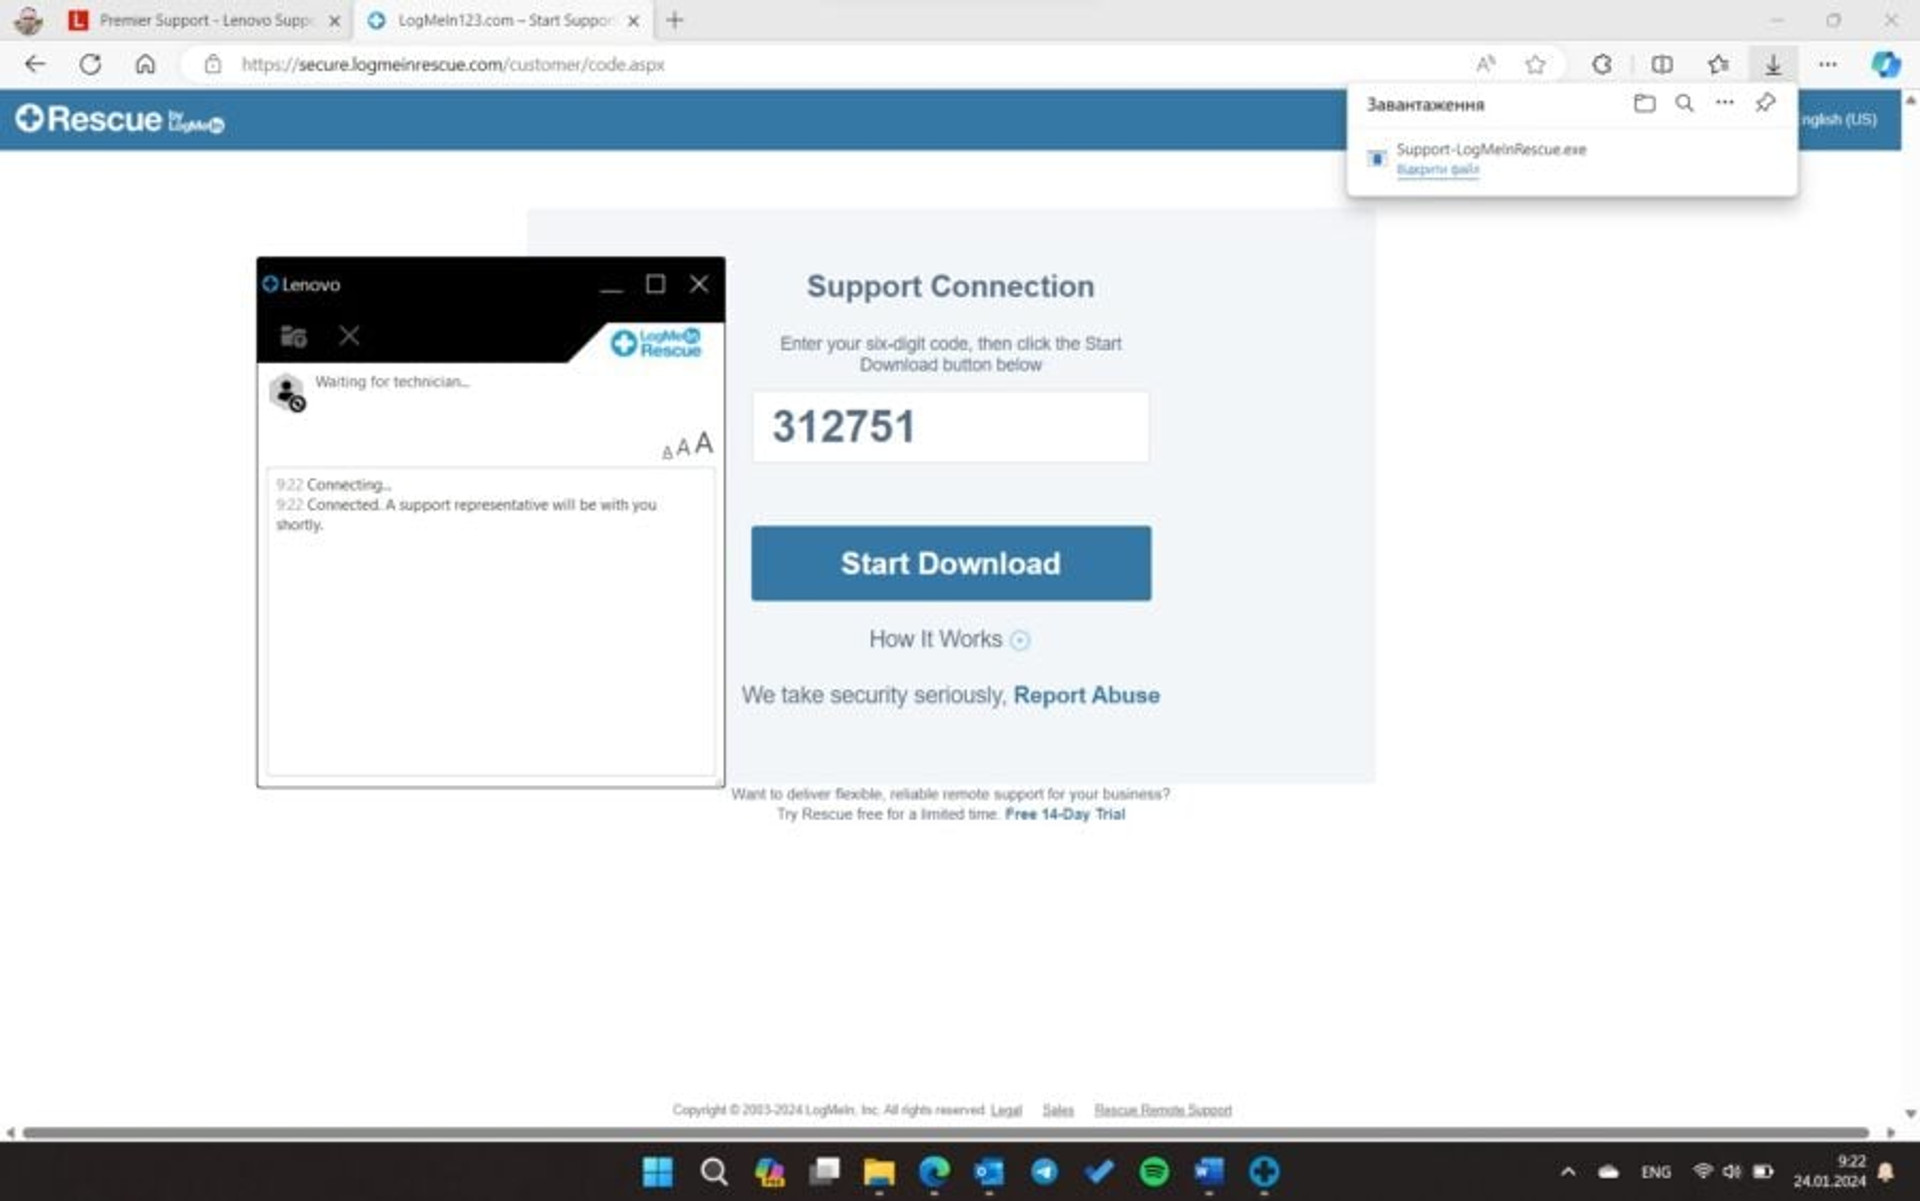Viewport: 1920px width, 1201px height.
Task: Click the OneDrive cloud tray icon
Action: point(1608,1172)
